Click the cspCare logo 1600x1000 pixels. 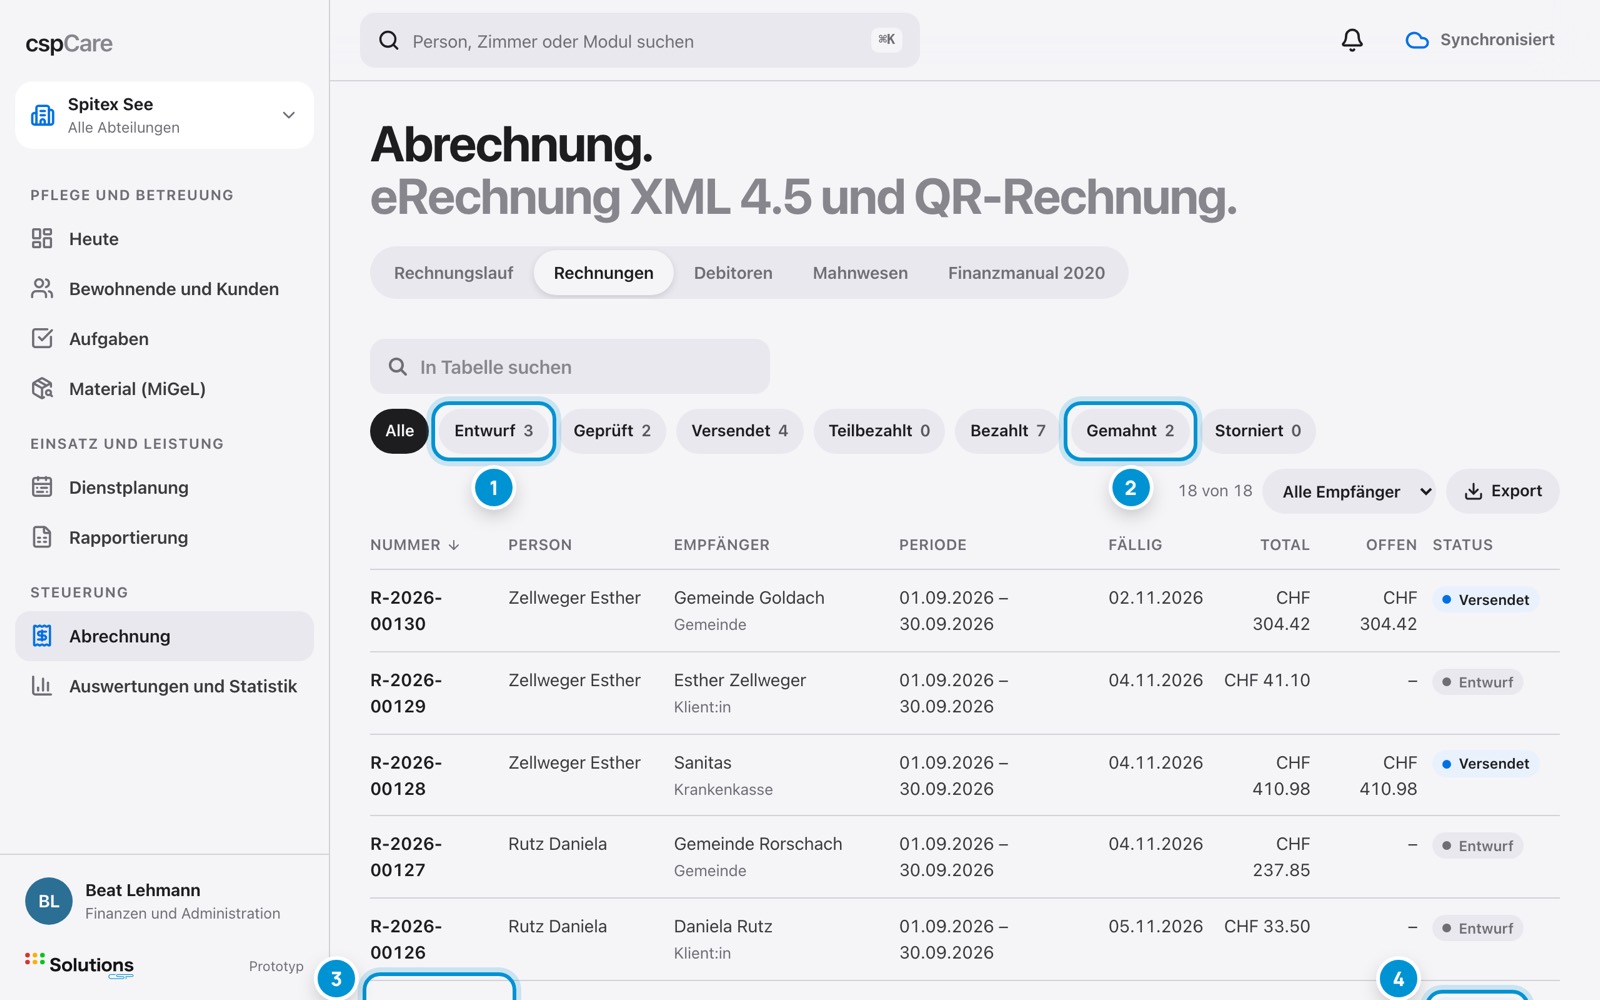(x=69, y=44)
